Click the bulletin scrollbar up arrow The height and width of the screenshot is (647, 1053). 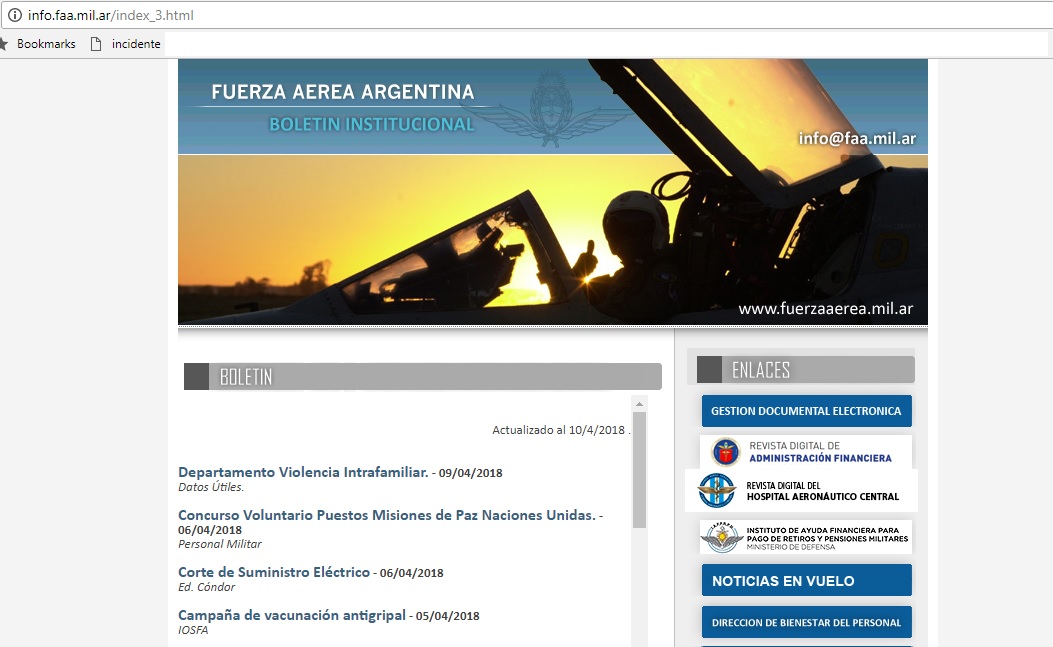(639, 404)
